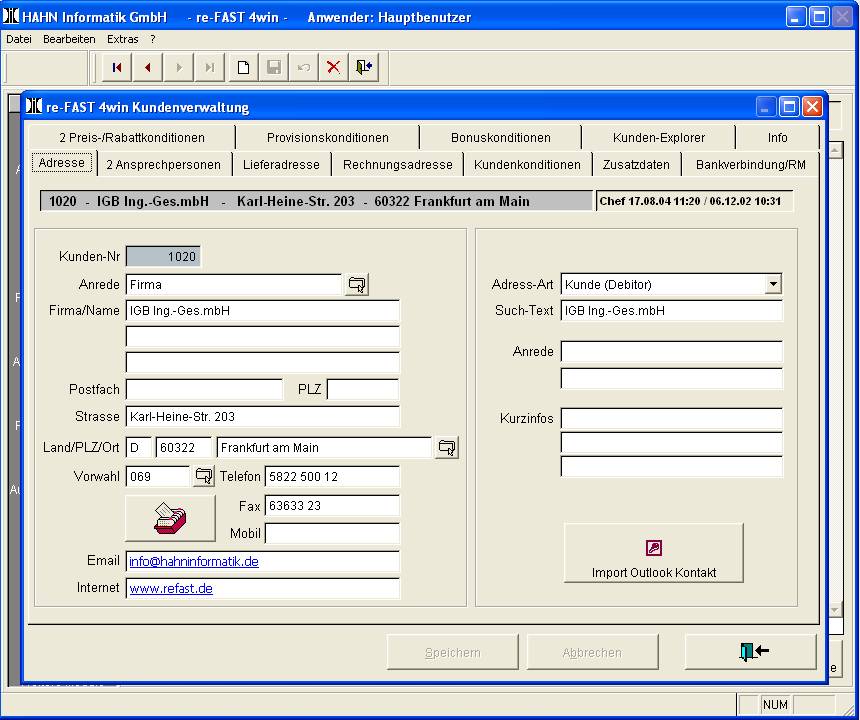The height and width of the screenshot is (720, 860).
Task: Click the Kunden-Nr field showing 1020
Action: tap(163, 257)
